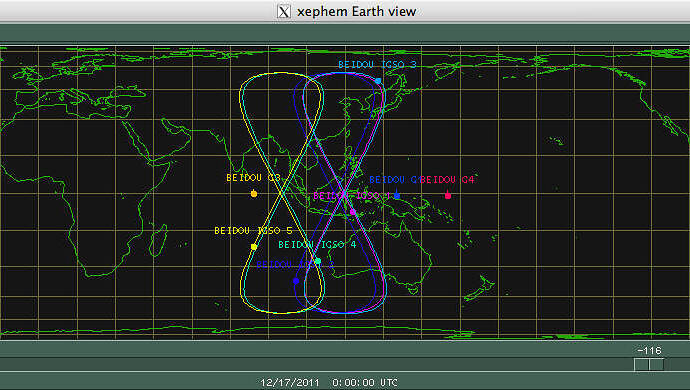Click the X11 icon in the title bar

[x=284, y=11]
